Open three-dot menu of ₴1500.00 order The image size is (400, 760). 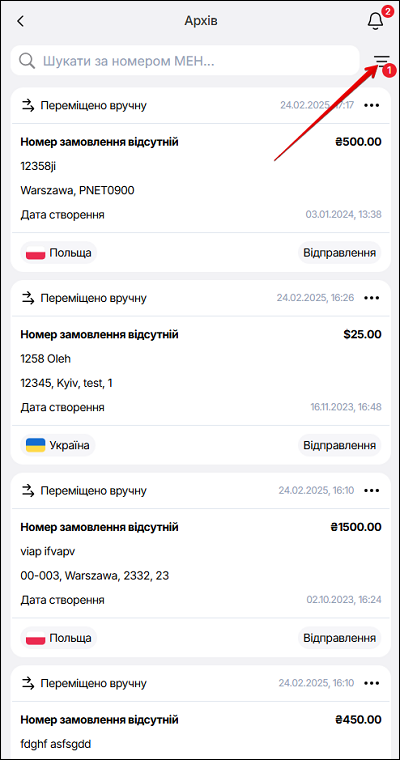pos(372,491)
